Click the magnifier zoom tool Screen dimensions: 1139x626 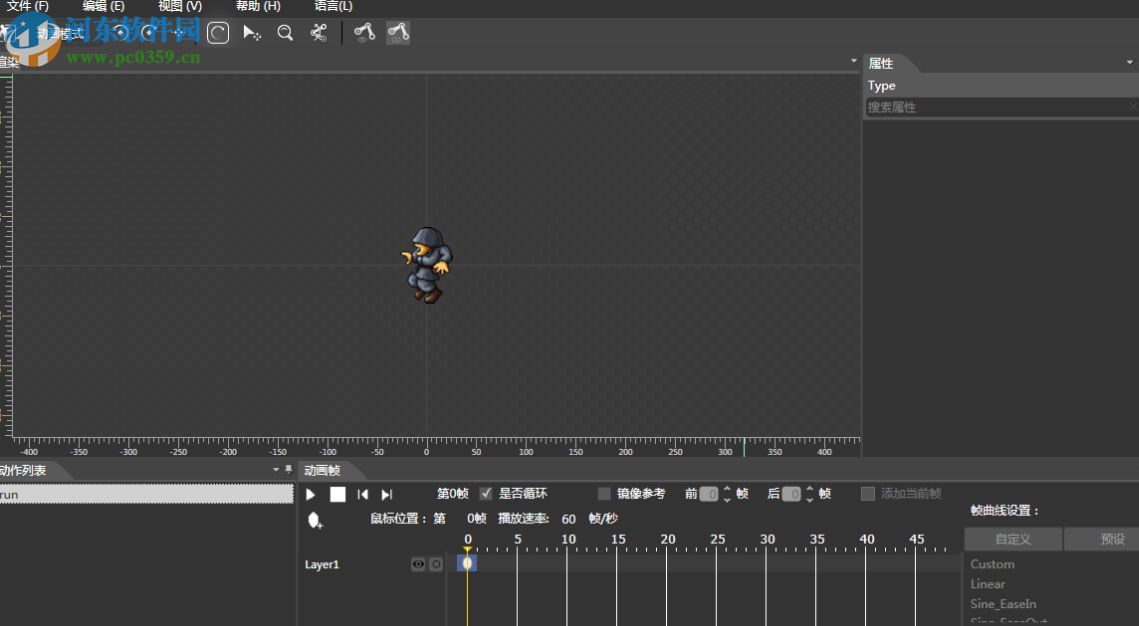(285, 33)
